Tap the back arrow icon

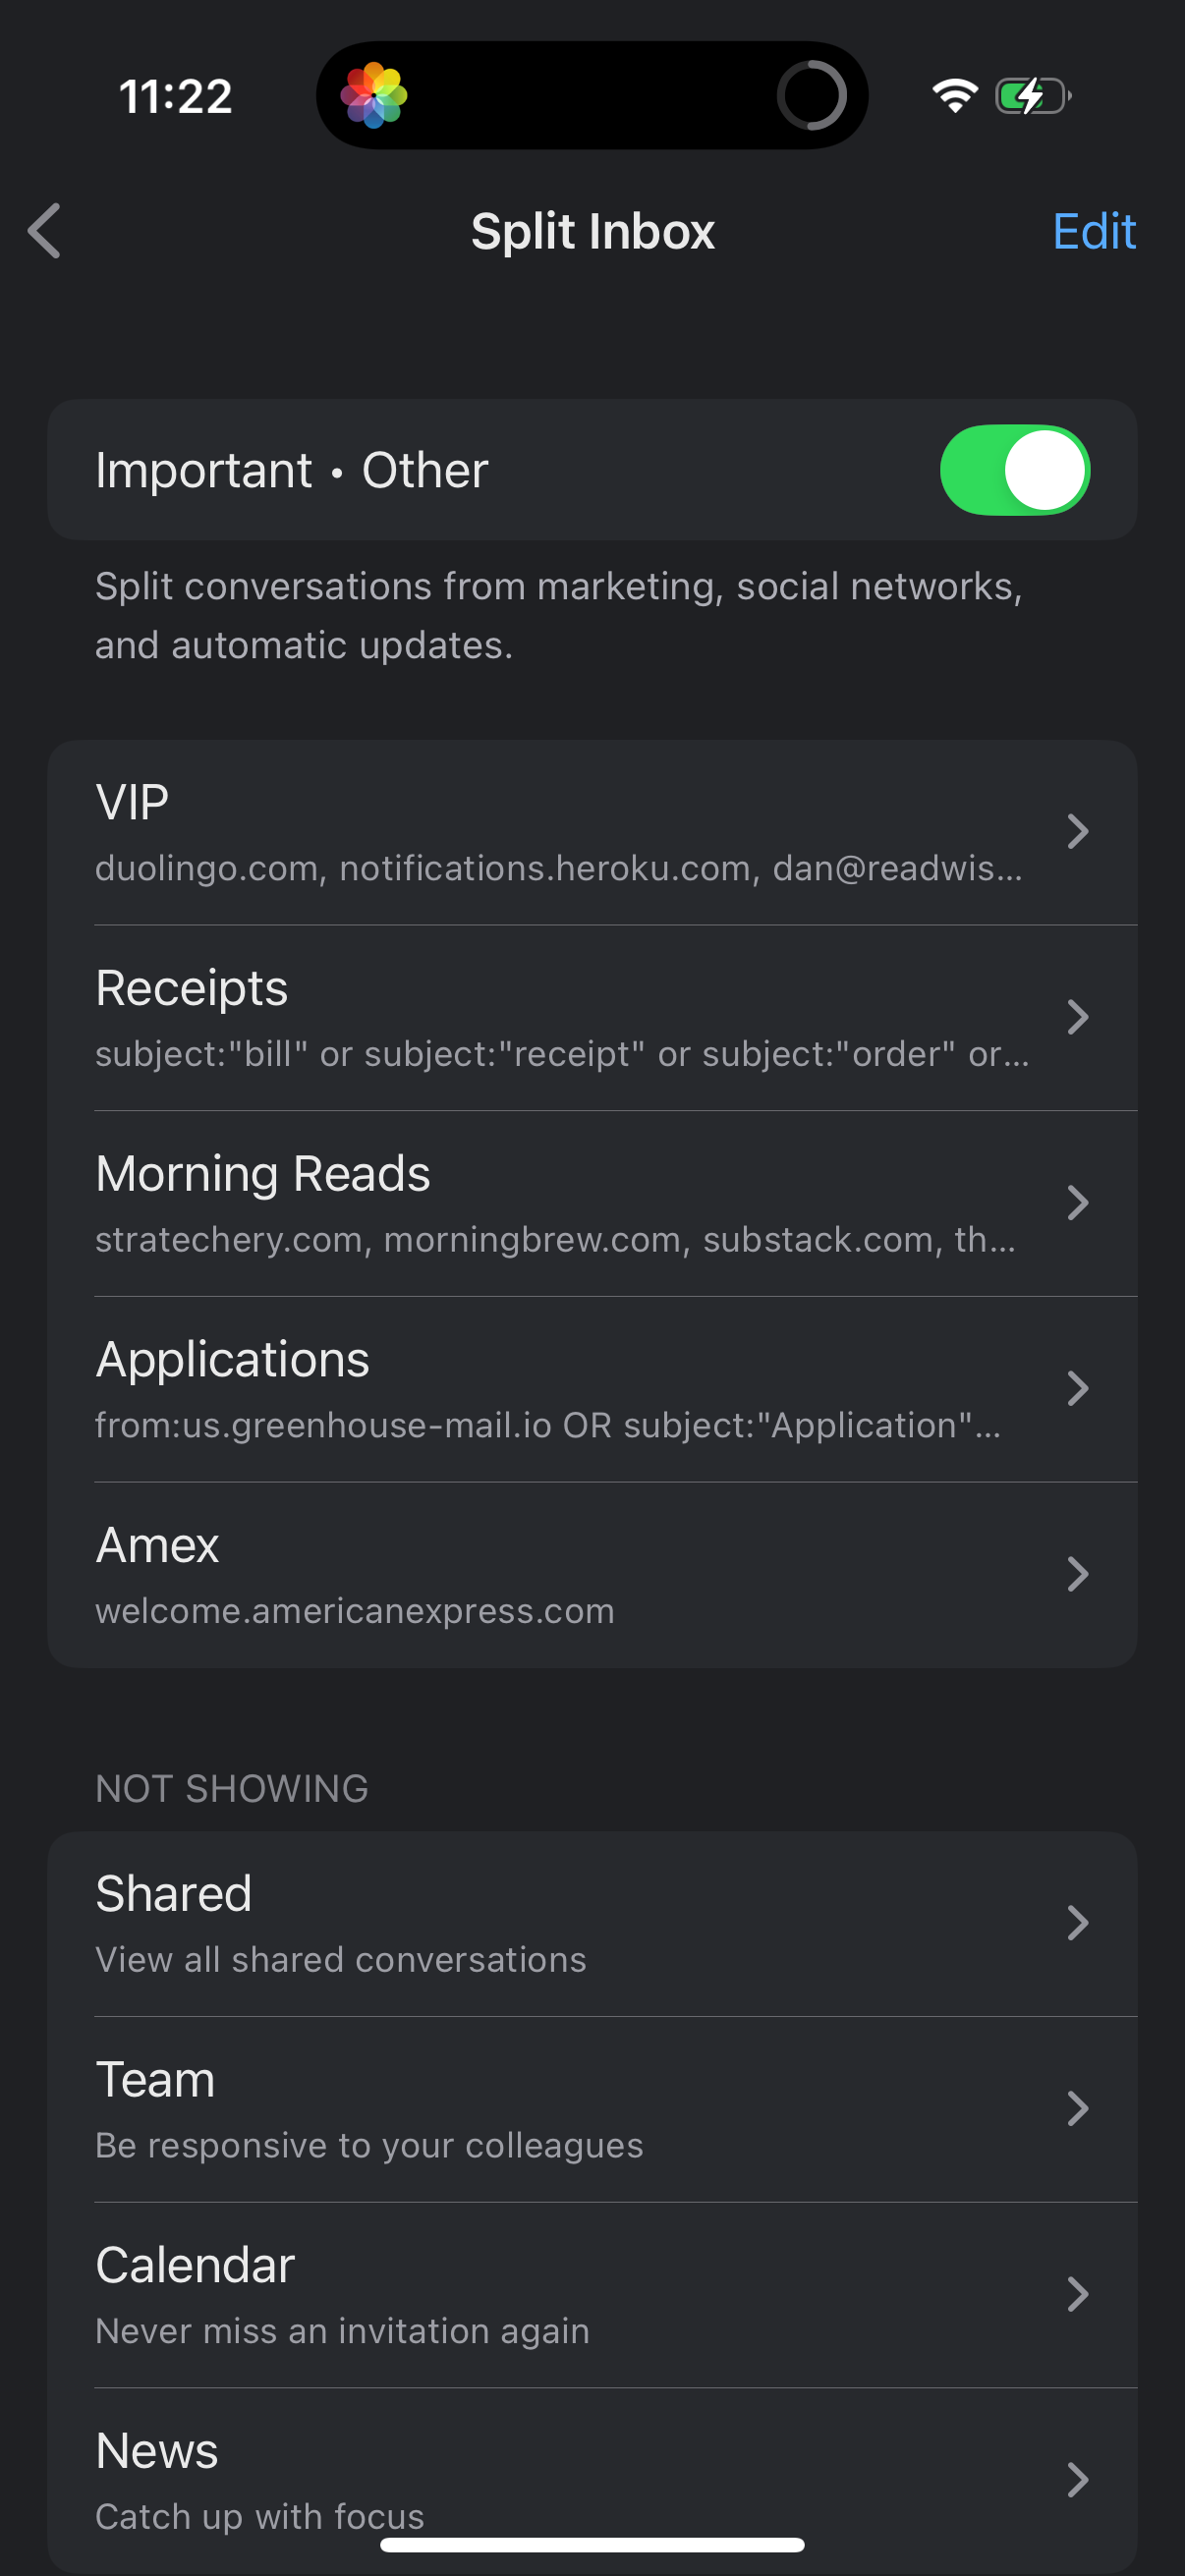click(x=45, y=231)
